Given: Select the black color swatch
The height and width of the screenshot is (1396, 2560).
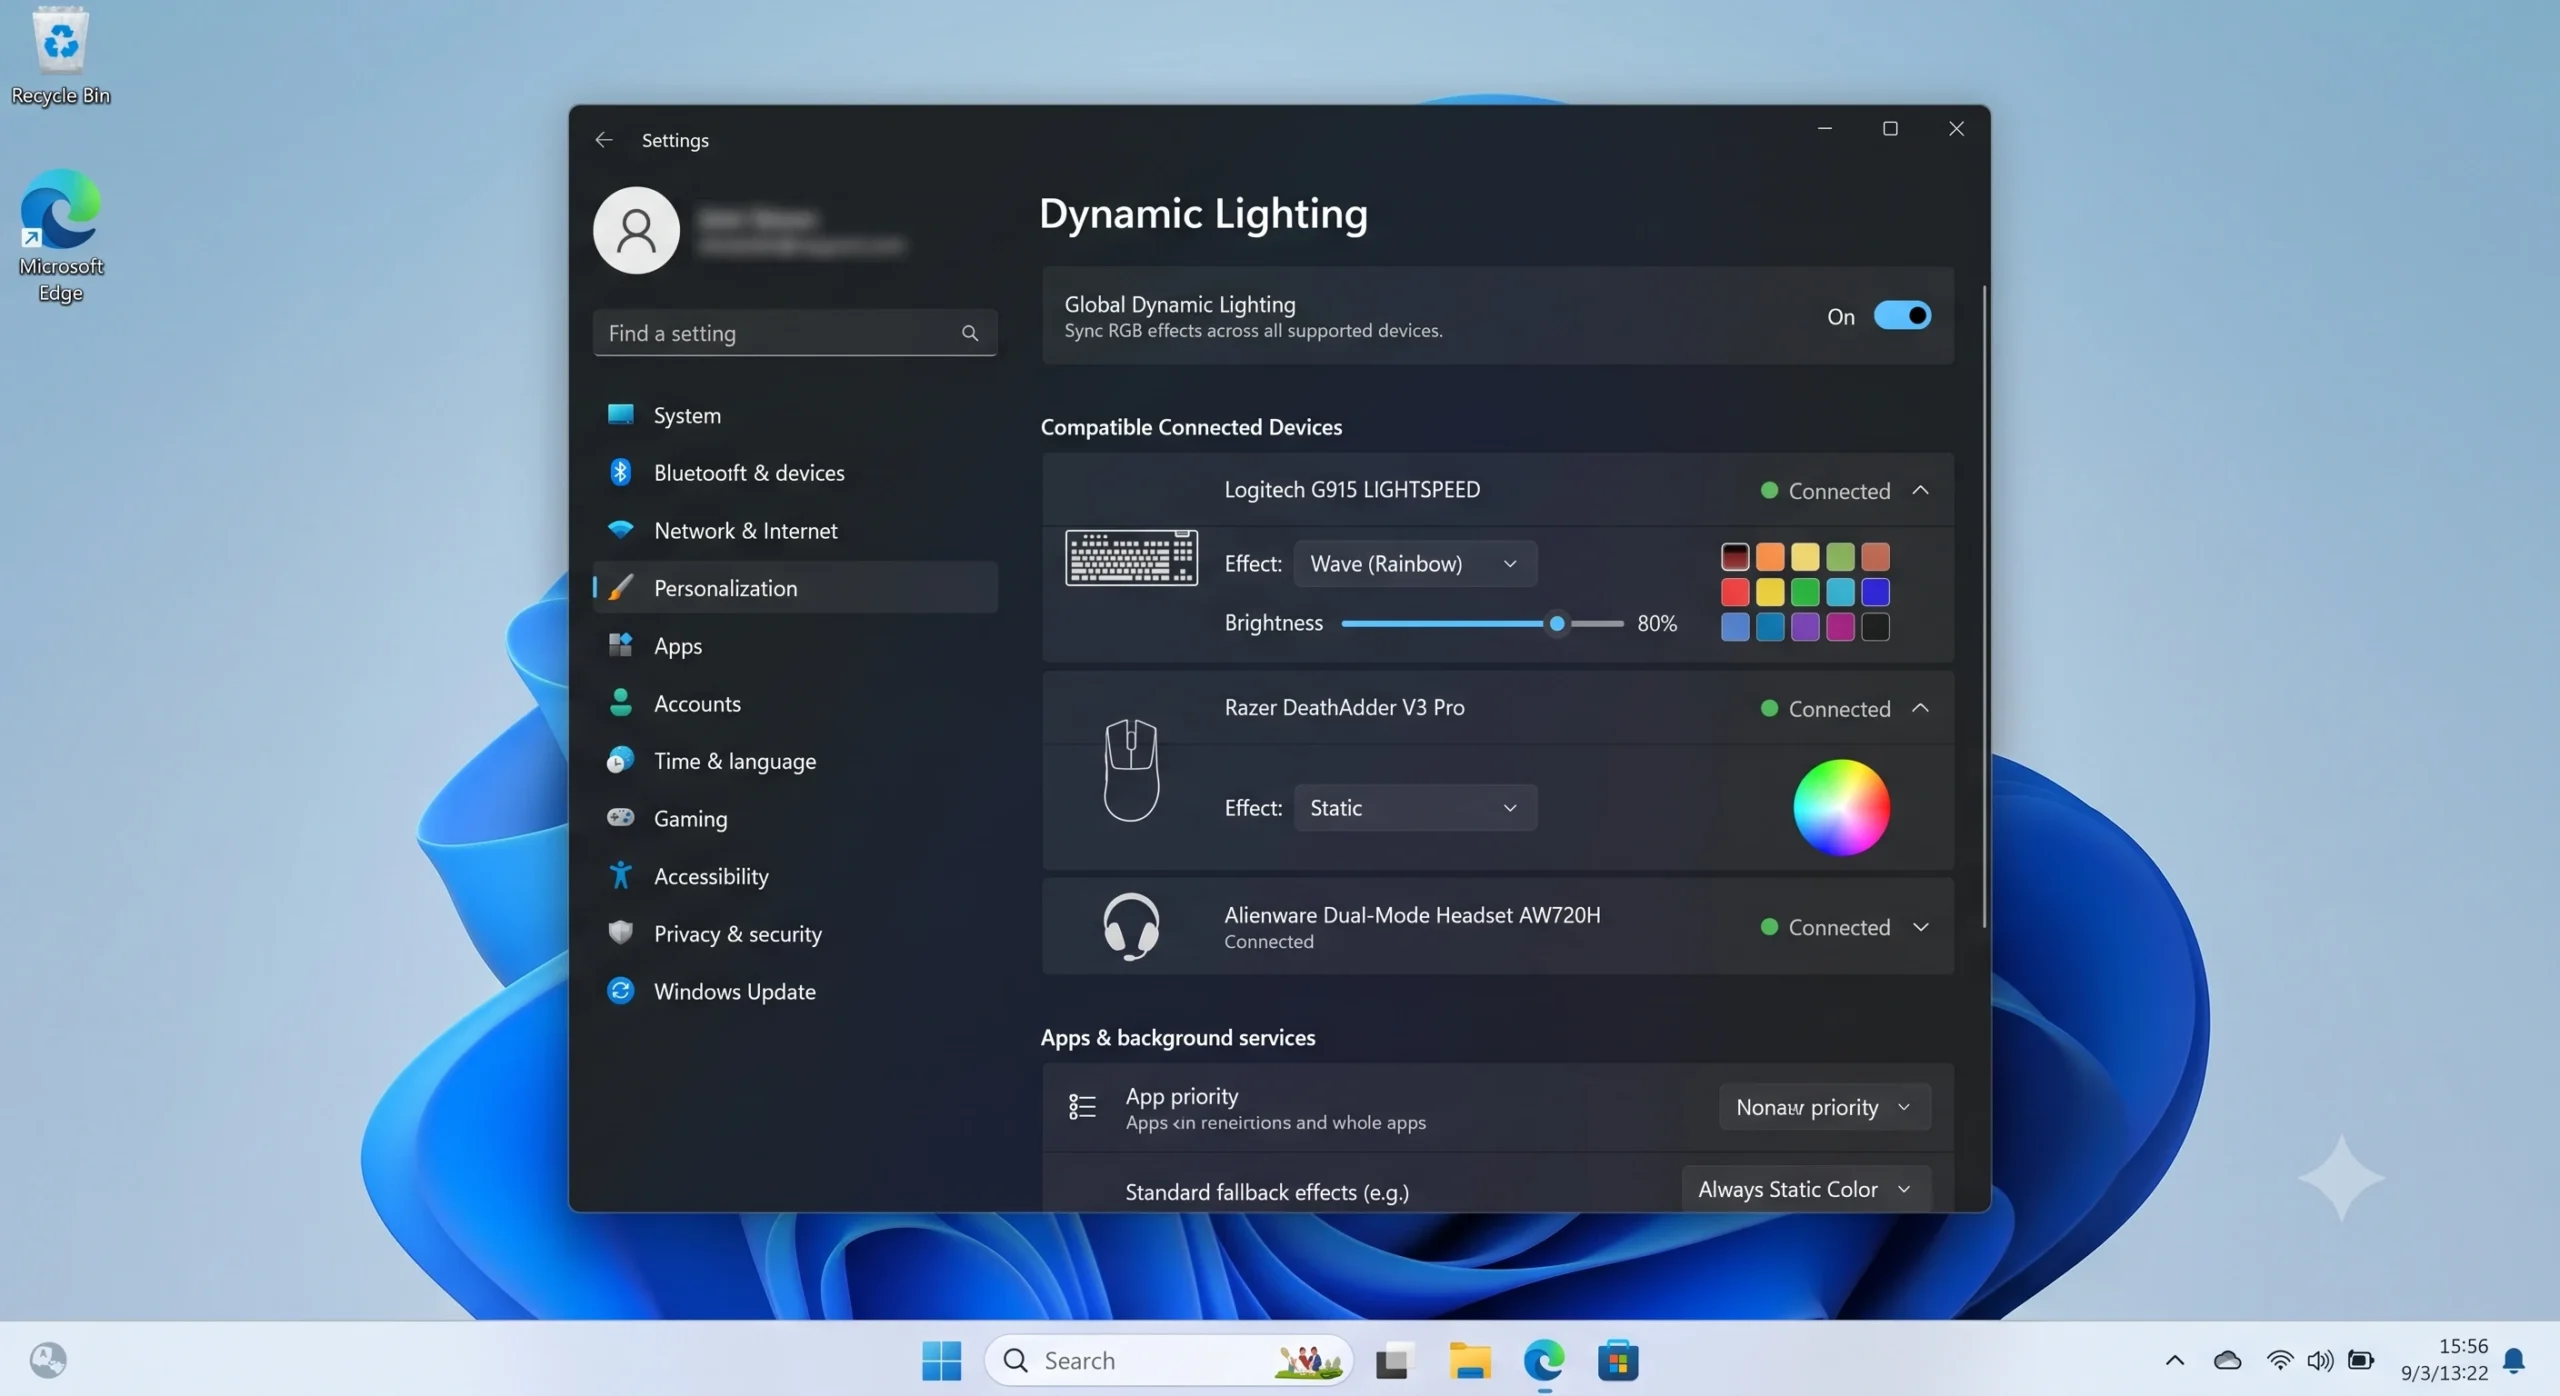Looking at the screenshot, I should coord(1874,626).
